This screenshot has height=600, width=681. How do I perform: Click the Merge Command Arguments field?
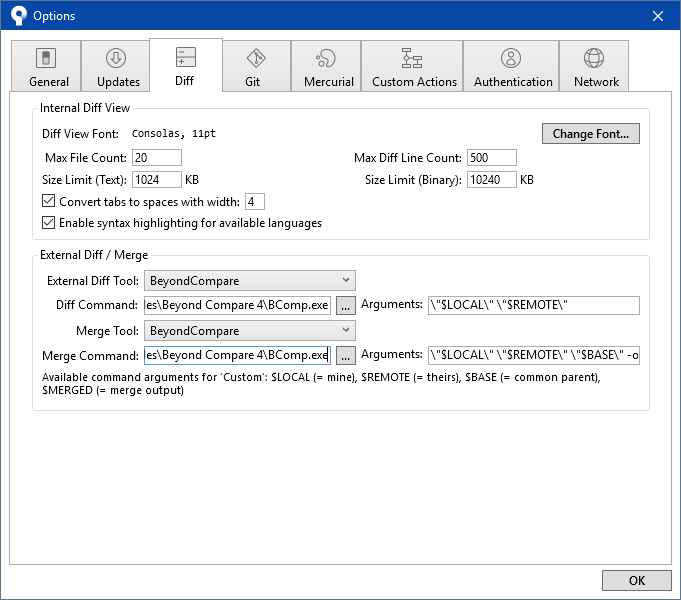[x=534, y=355]
